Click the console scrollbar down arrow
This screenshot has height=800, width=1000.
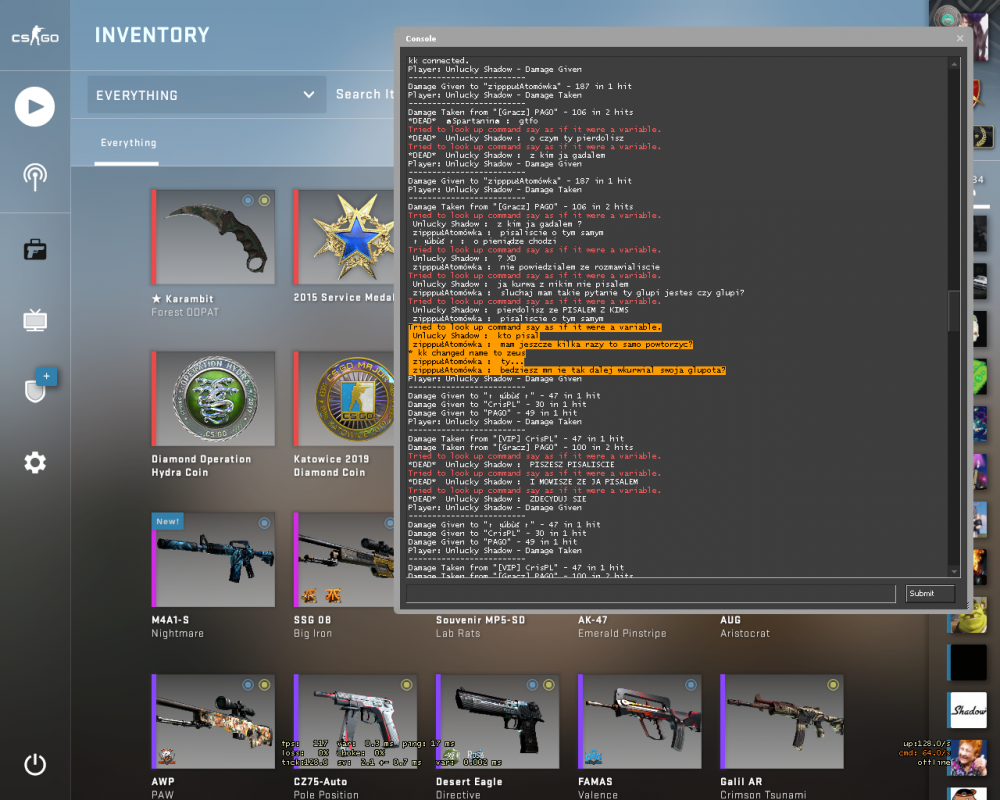pyautogui.click(x=954, y=572)
